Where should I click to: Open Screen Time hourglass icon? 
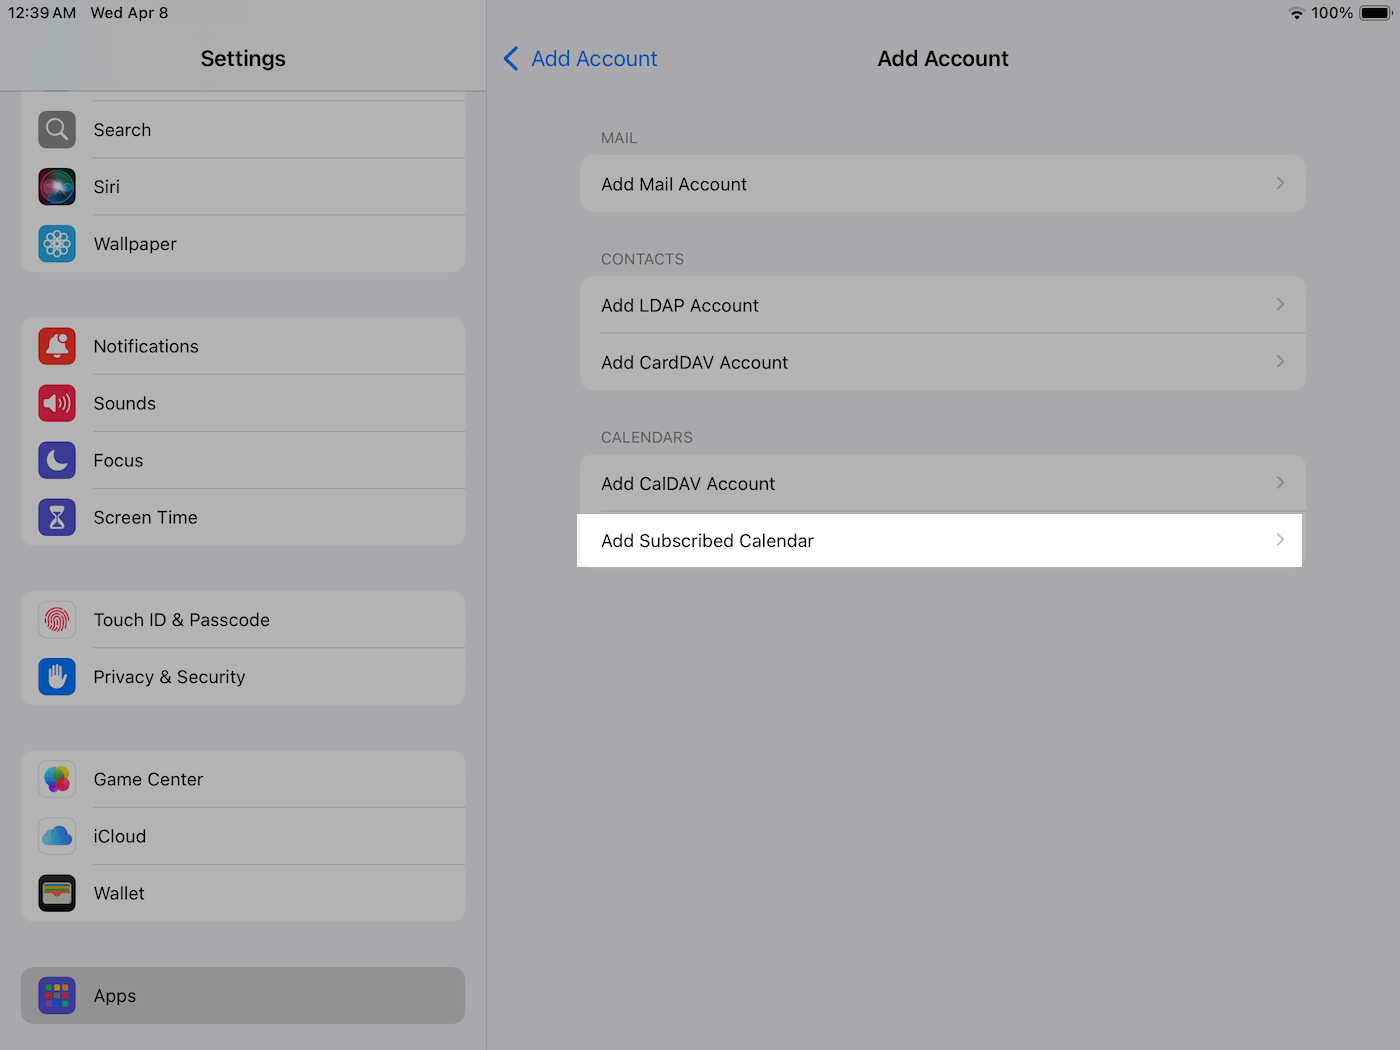57,517
